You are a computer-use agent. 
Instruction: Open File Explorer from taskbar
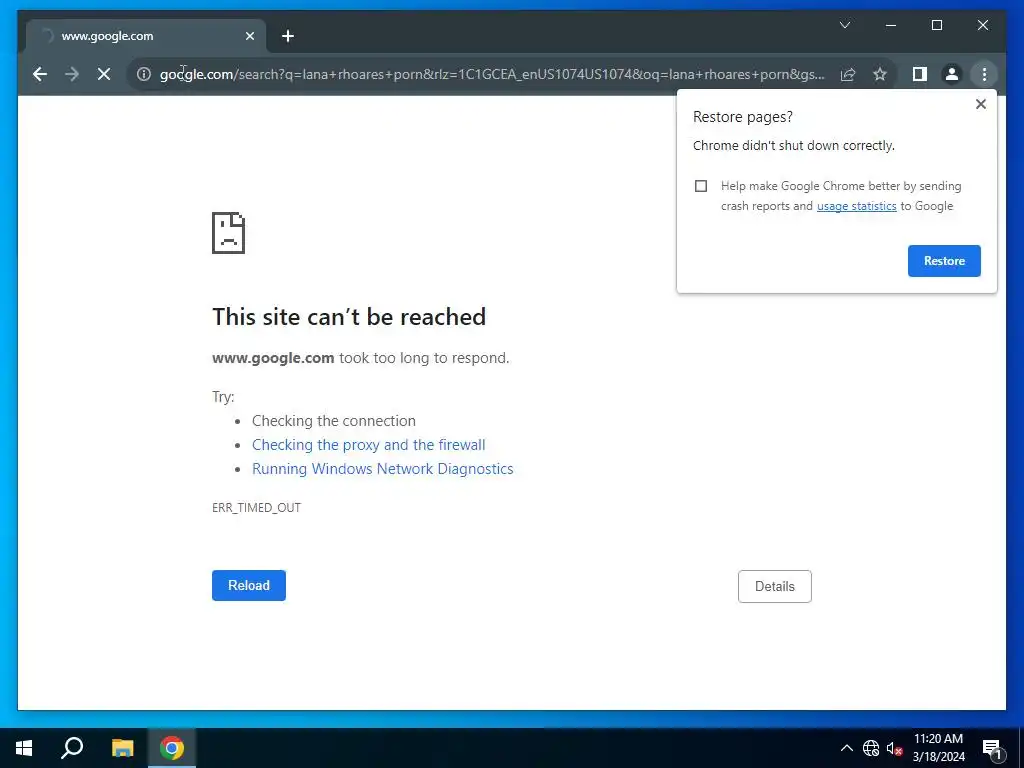click(122, 748)
